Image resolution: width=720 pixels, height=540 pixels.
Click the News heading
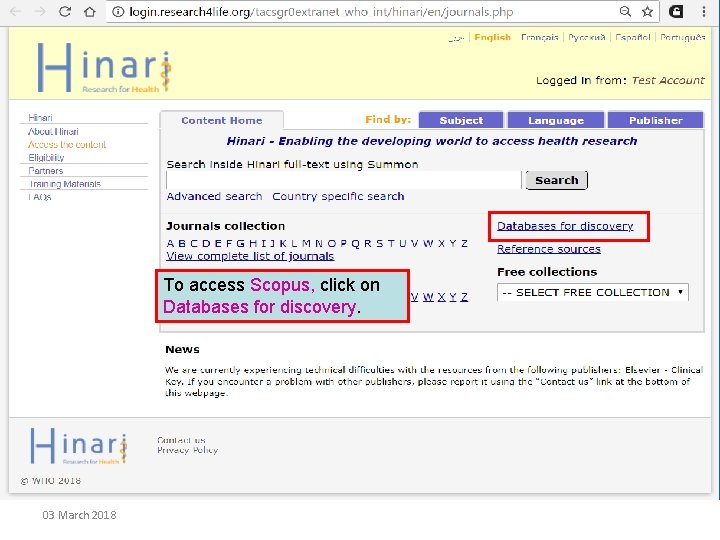coord(182,349)
